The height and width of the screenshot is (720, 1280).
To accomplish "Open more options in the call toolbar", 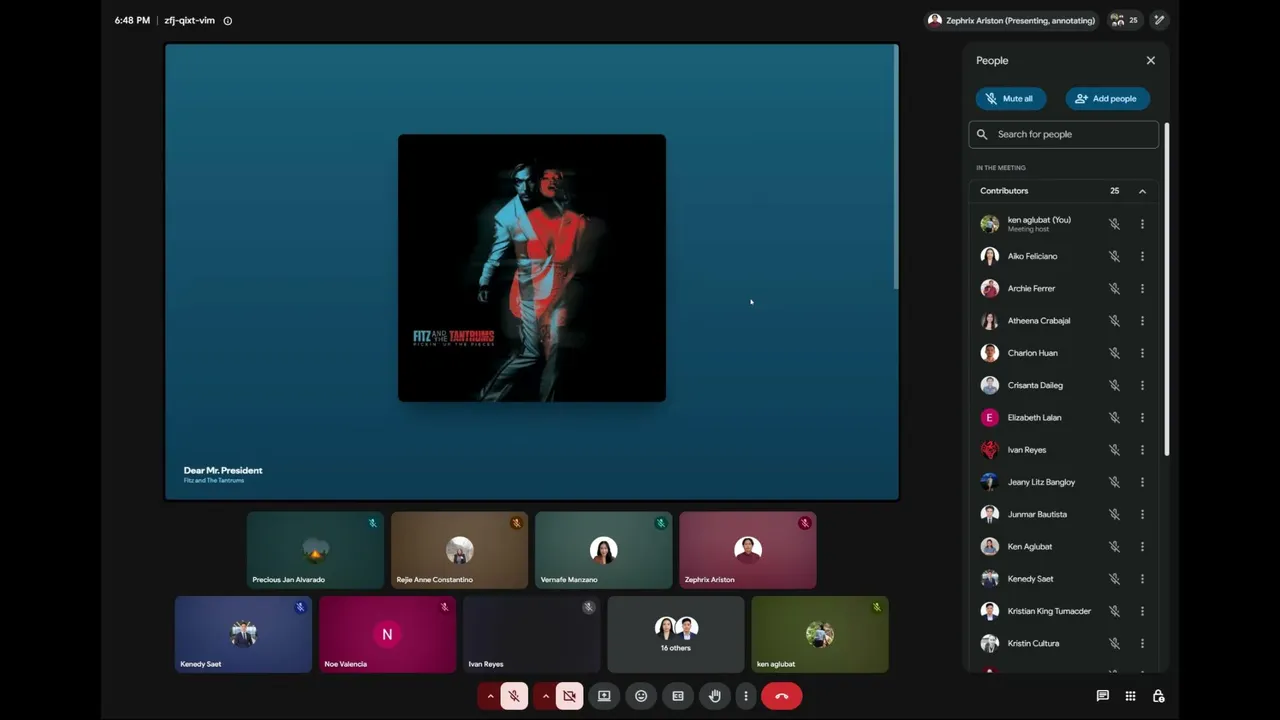I will [x=745, y=696].
